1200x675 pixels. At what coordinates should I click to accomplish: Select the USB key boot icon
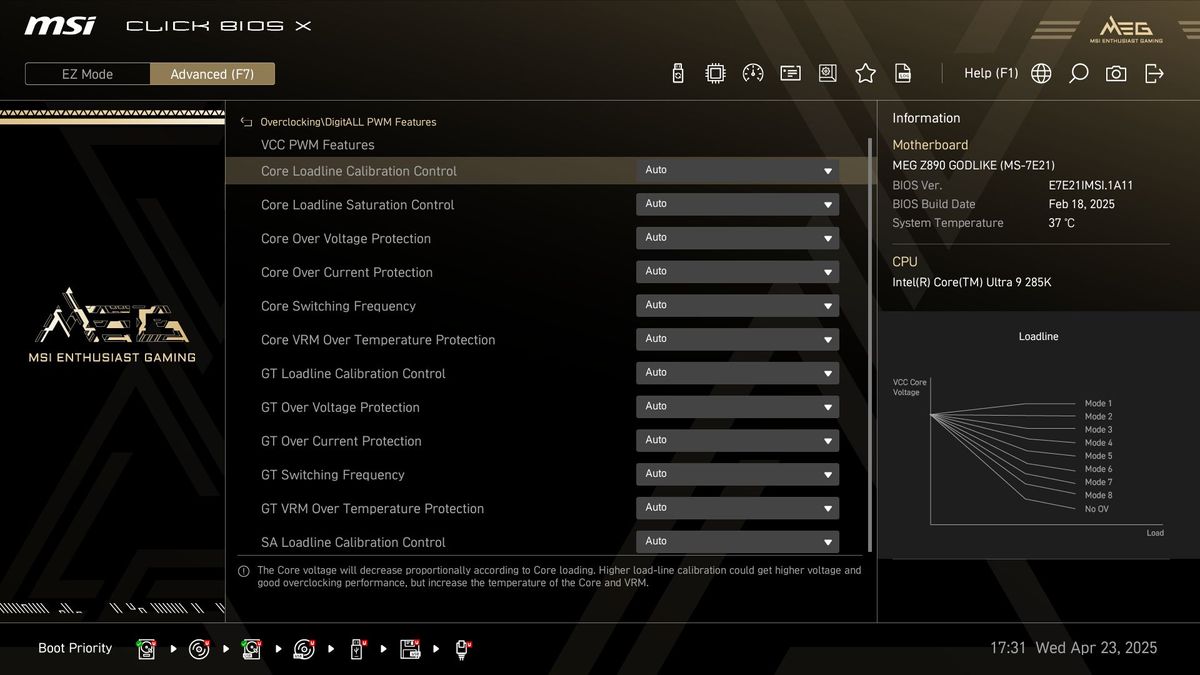[x=357, y=649]
